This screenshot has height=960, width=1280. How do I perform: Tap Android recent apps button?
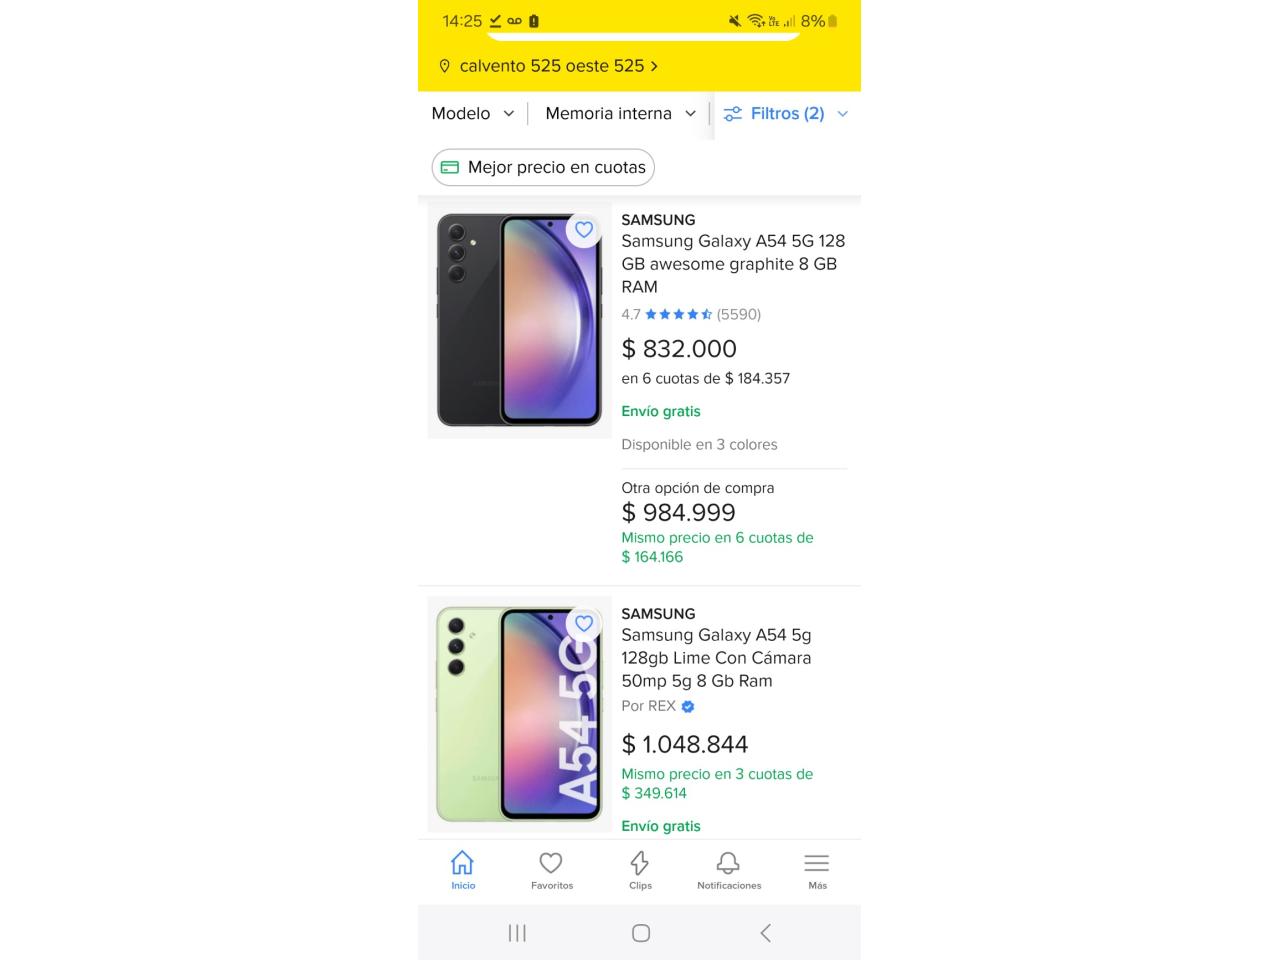[x=517, y=933]
